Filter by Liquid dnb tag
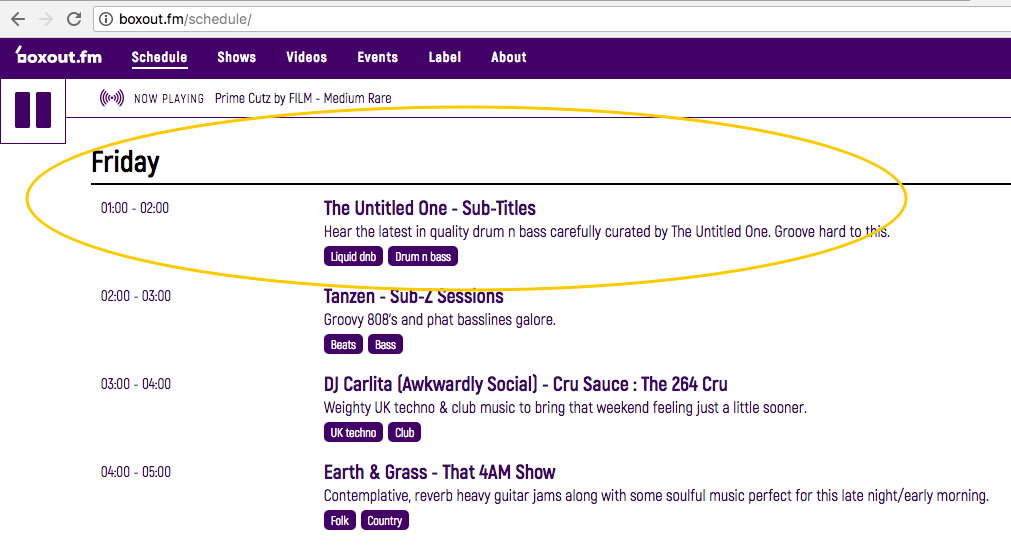Image resolution: width=1011 pixels, height=550 pixels. click(353, 257)
